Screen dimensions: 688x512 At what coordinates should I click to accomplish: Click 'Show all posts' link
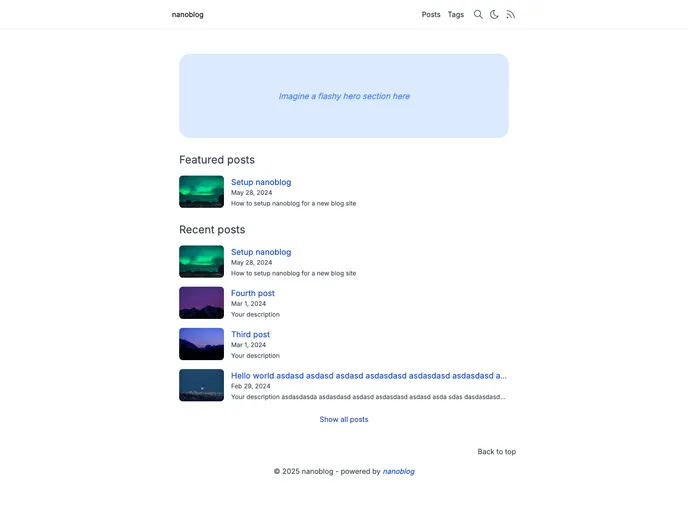(344, 419)
